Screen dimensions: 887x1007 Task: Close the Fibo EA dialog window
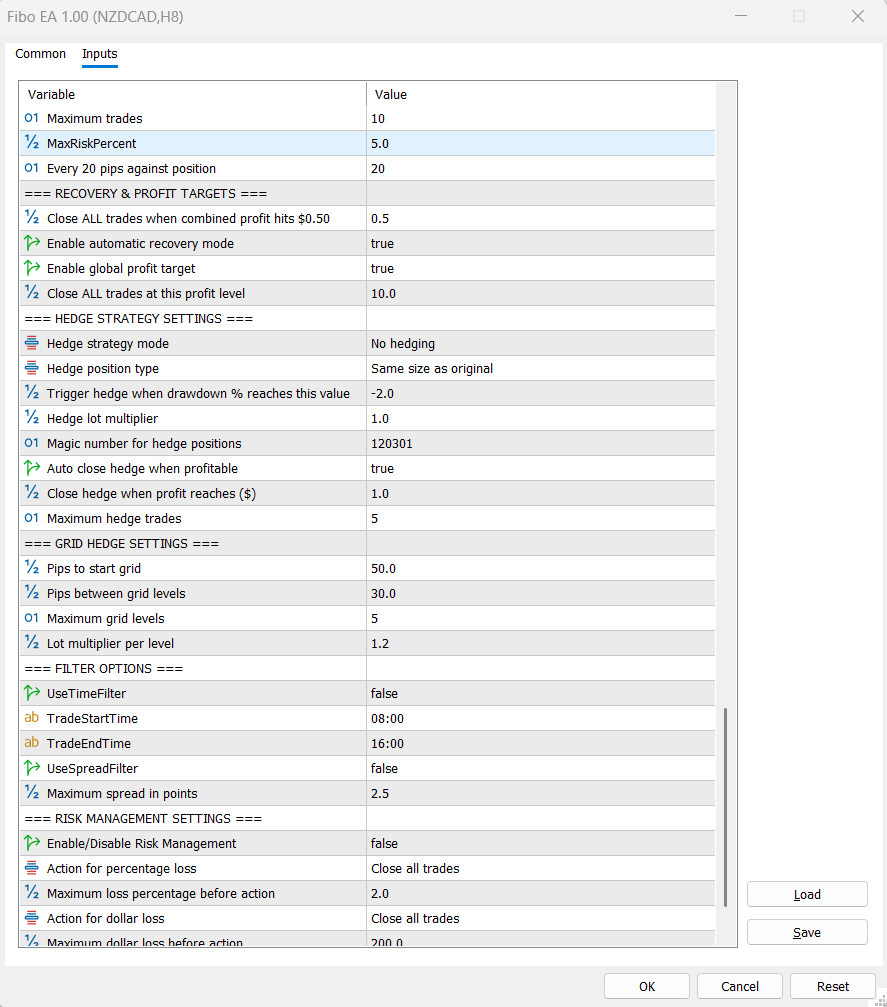[x=857, y=16]
